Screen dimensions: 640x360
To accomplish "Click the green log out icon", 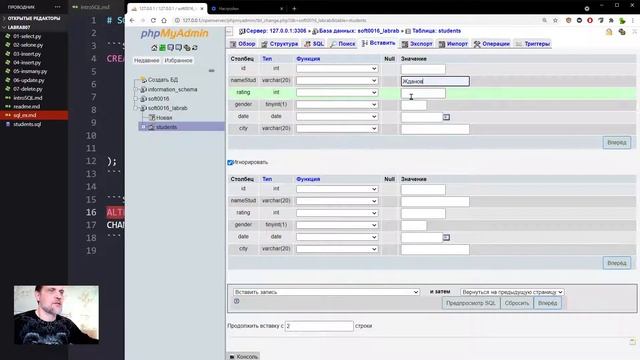I will point(162,48).
